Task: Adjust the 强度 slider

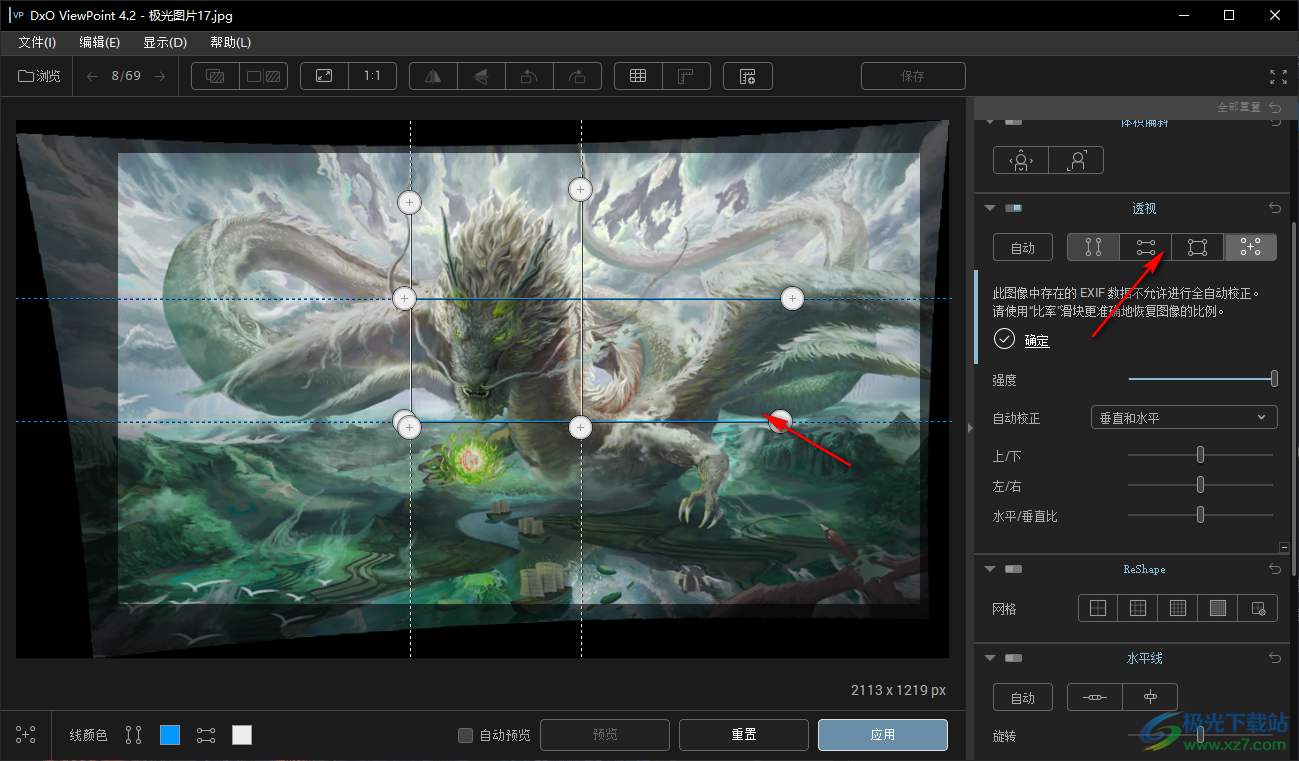Action: pos(1201,379)
